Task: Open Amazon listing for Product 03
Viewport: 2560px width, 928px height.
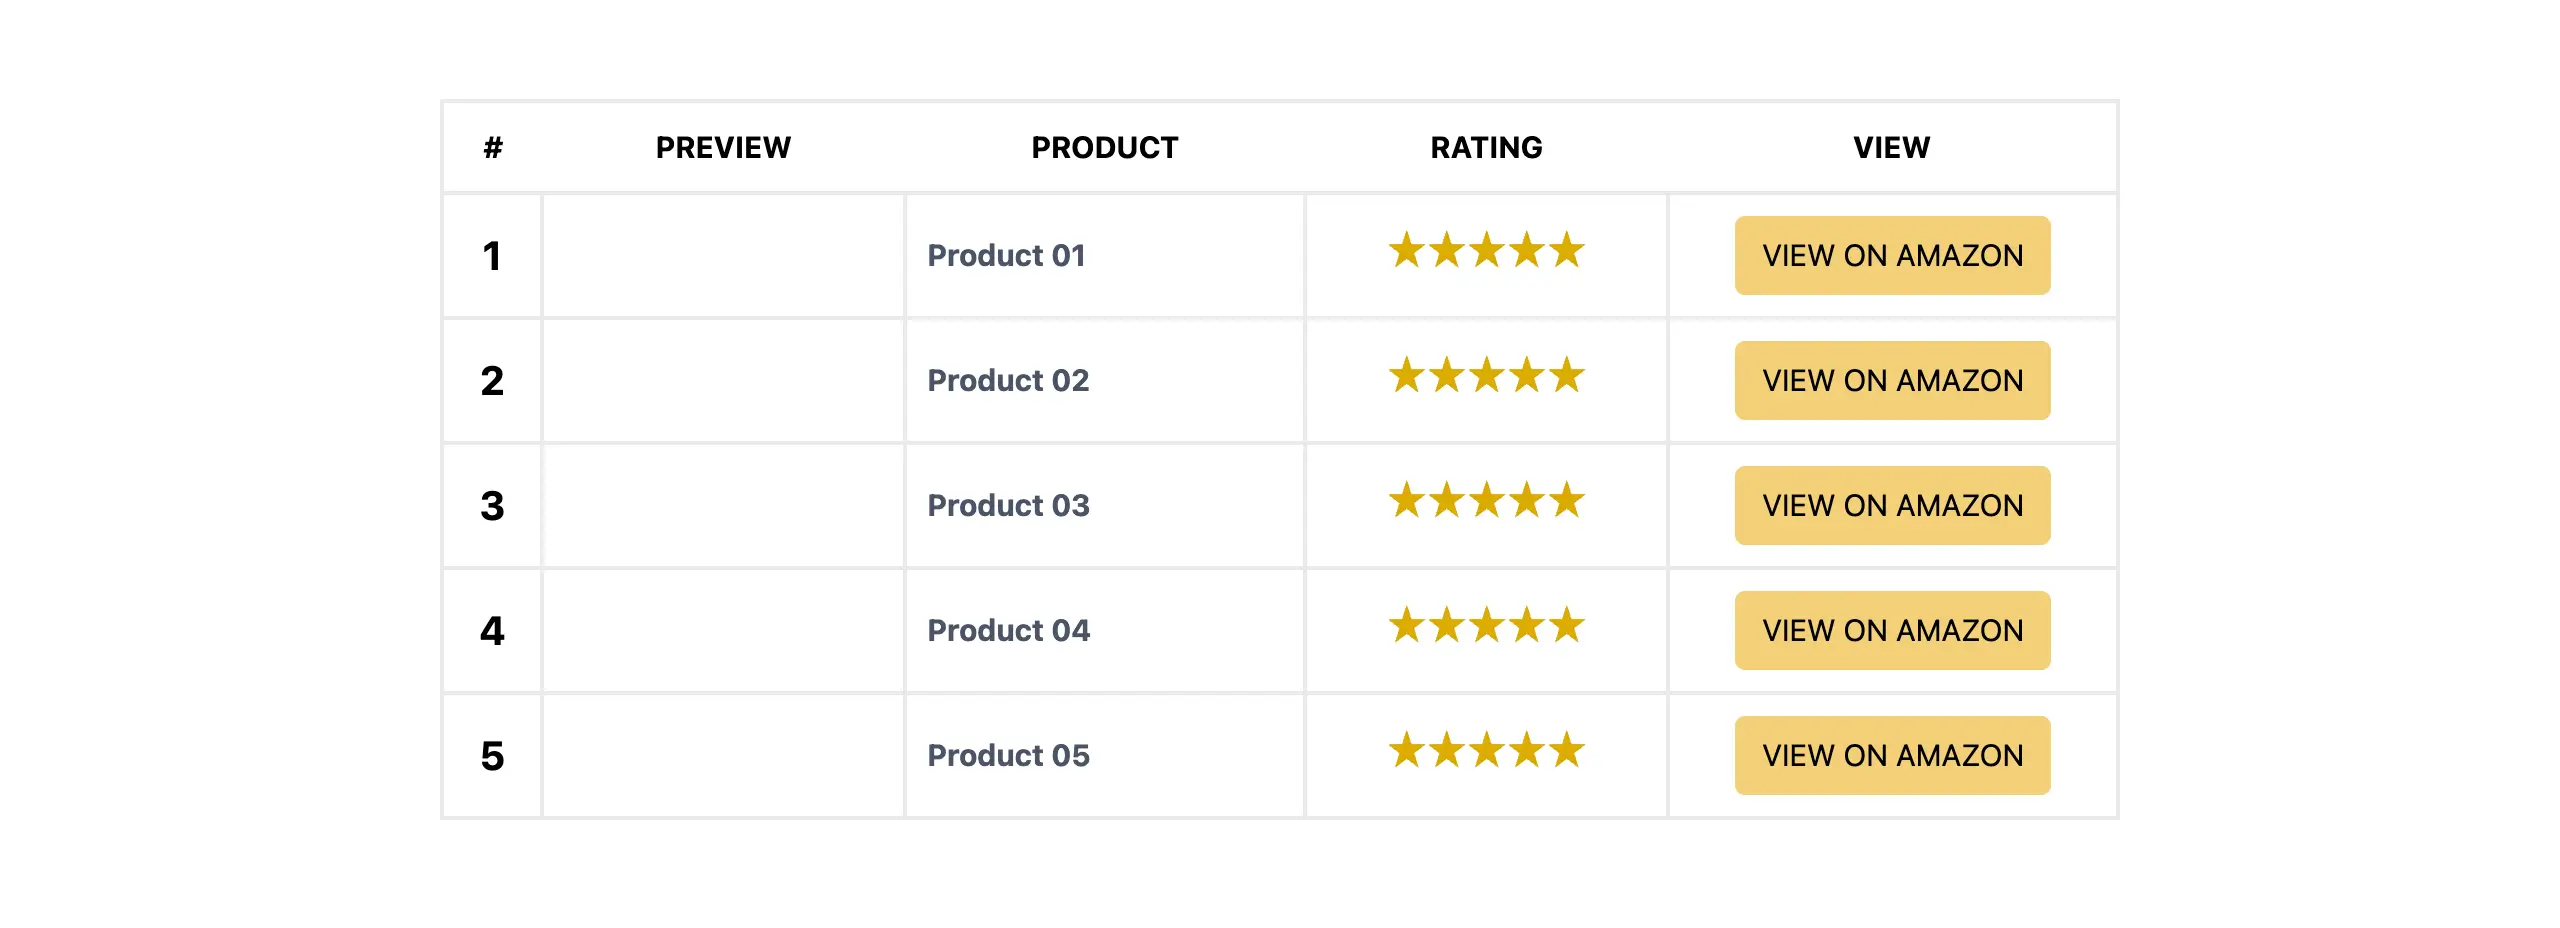Action: pos(1892,506)
